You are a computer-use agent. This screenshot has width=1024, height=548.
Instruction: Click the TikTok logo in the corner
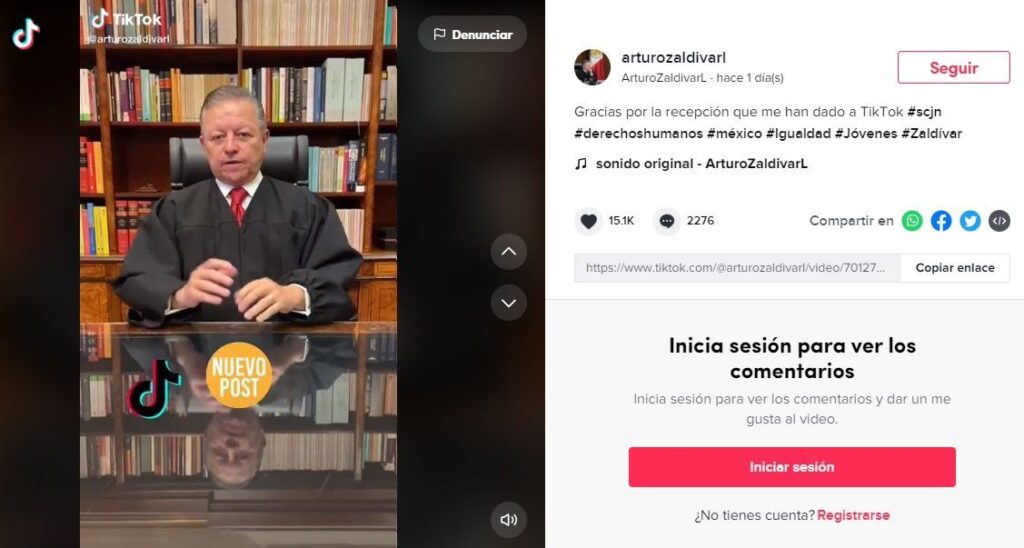[25, 34]
